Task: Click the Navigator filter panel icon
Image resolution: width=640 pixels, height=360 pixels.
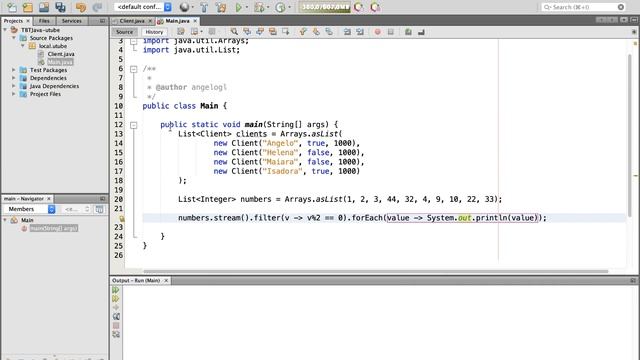Action: tap(99, 209)
